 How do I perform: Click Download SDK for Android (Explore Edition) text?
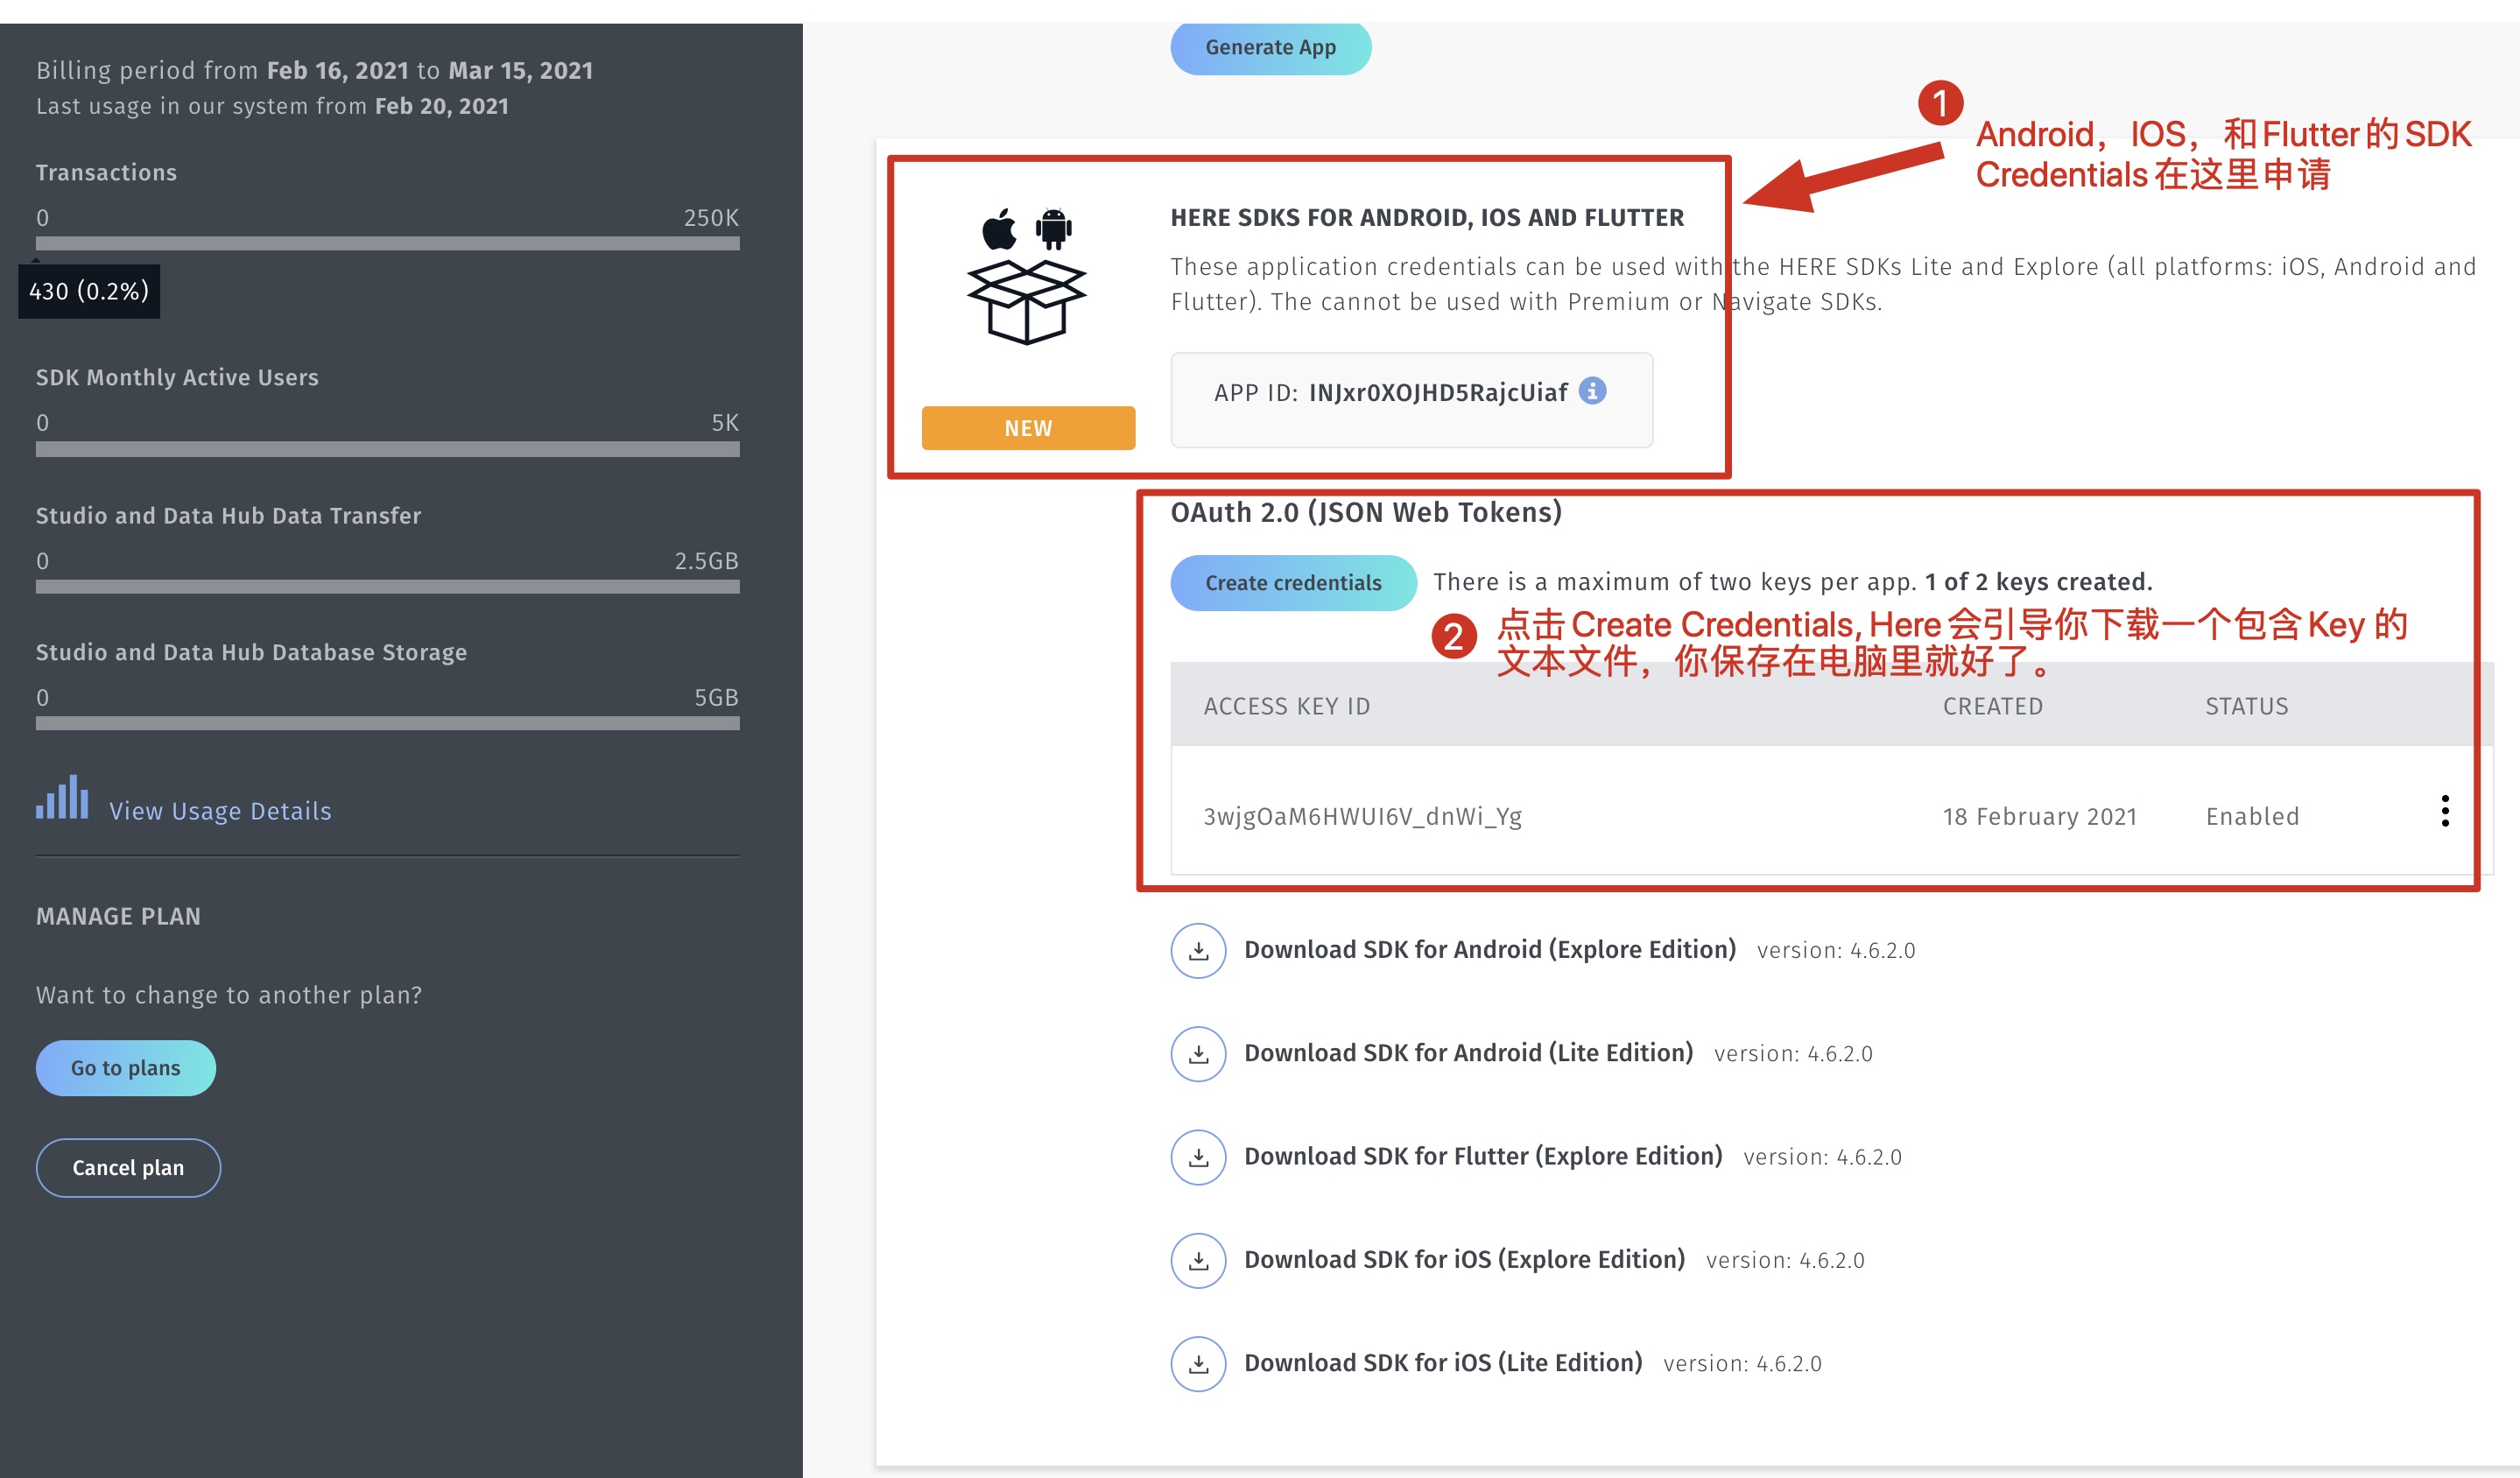coord(1490,949)
